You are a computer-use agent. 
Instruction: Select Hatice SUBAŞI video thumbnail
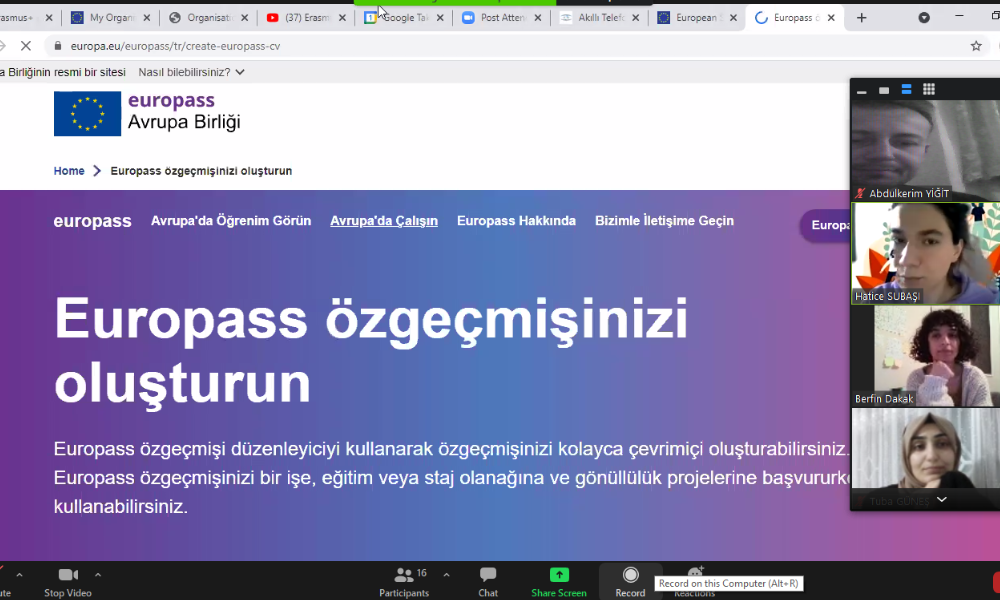tap(925, 253)
